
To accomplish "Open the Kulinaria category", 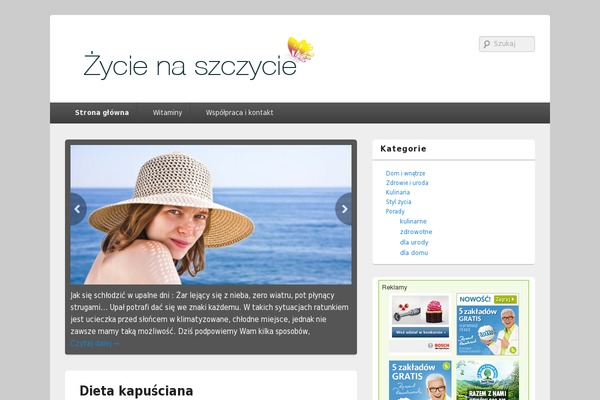I will (x=398, y=193).
